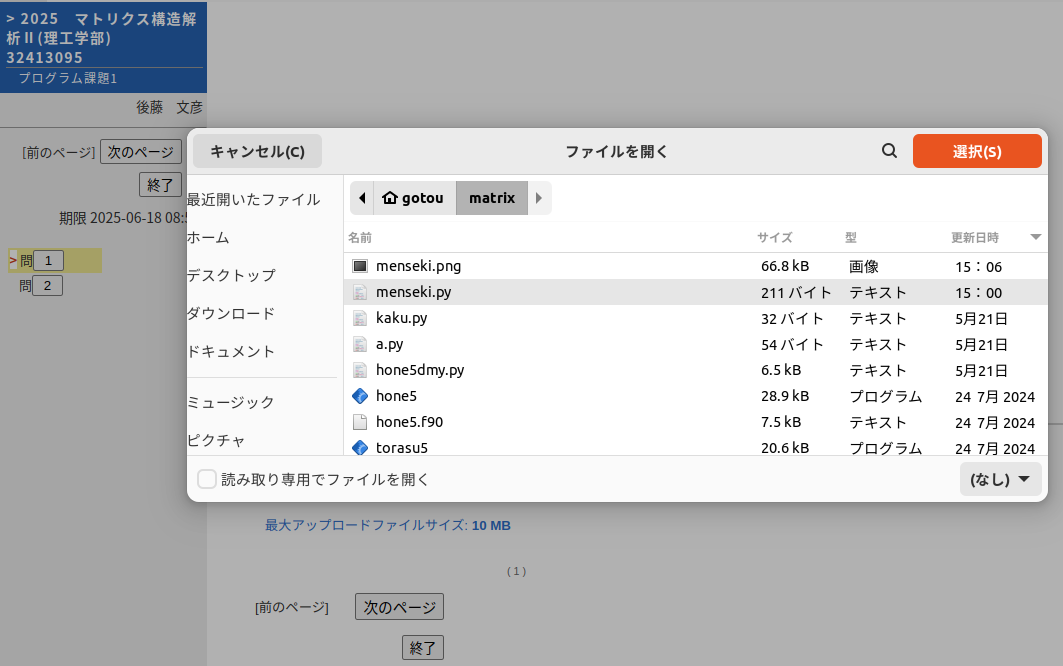Go to ダウンロード in the sidebar
Image resolution: width=1063 pixels, height=666 pixels.
coord(231,314)
